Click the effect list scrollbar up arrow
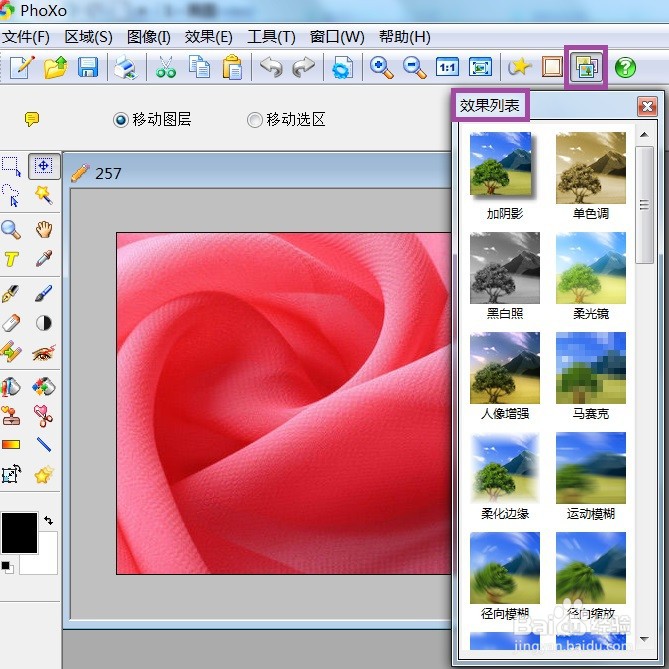This screenshot has width=669, height=669. tap(644, 135)
